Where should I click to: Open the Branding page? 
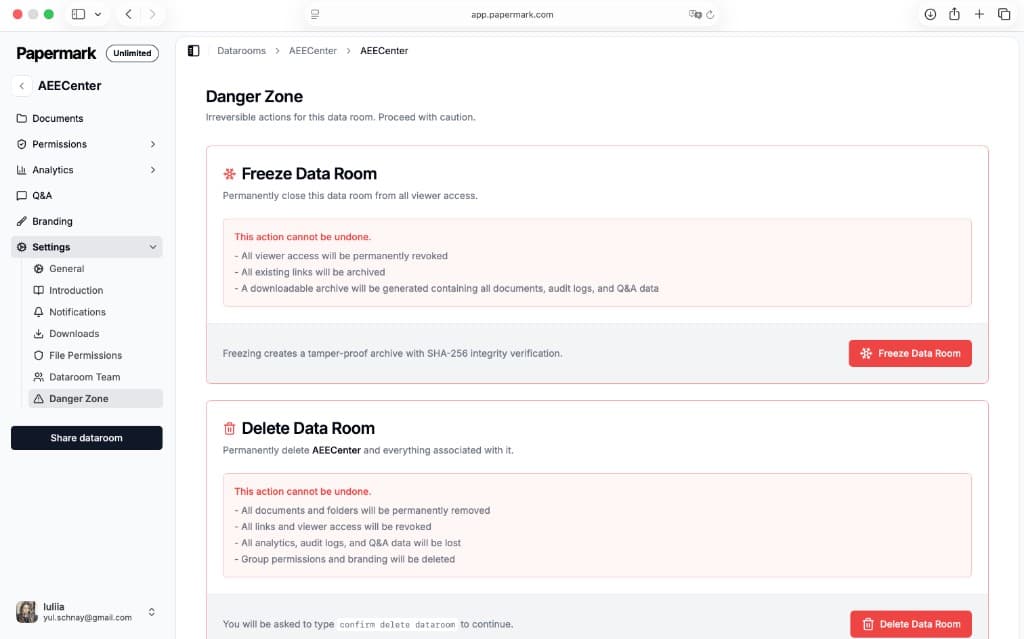pos(86,221)
